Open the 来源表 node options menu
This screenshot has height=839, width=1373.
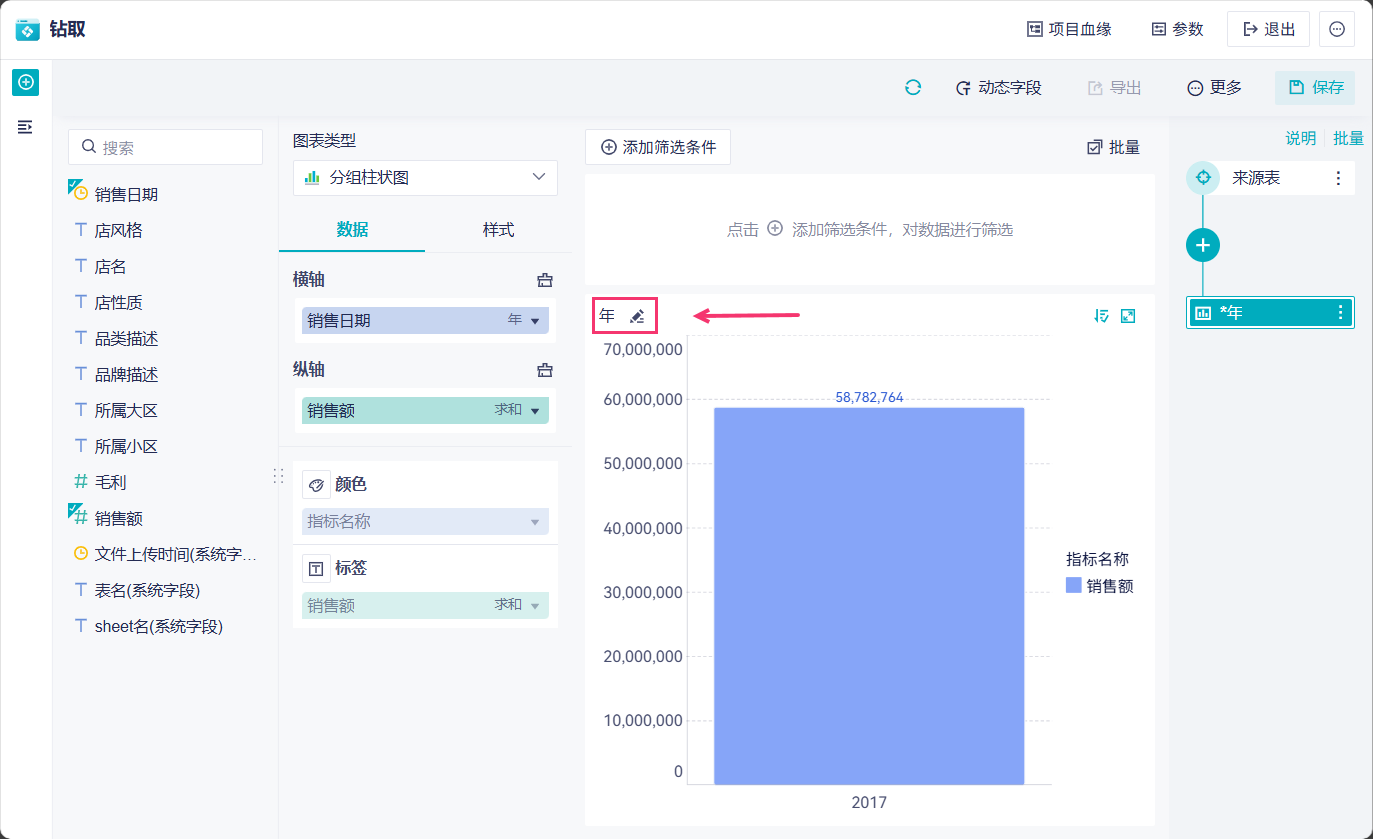[1338, 178]
